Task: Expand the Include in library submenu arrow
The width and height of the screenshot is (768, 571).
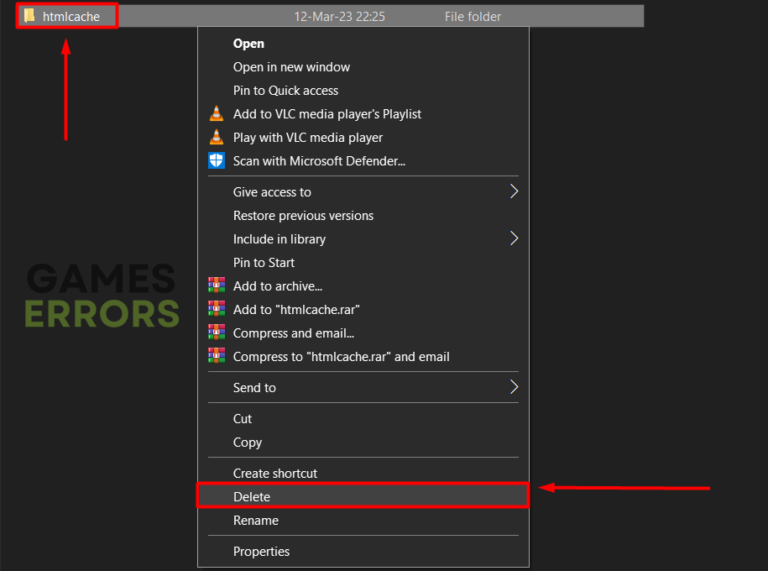Action: [x=514, y=238]
